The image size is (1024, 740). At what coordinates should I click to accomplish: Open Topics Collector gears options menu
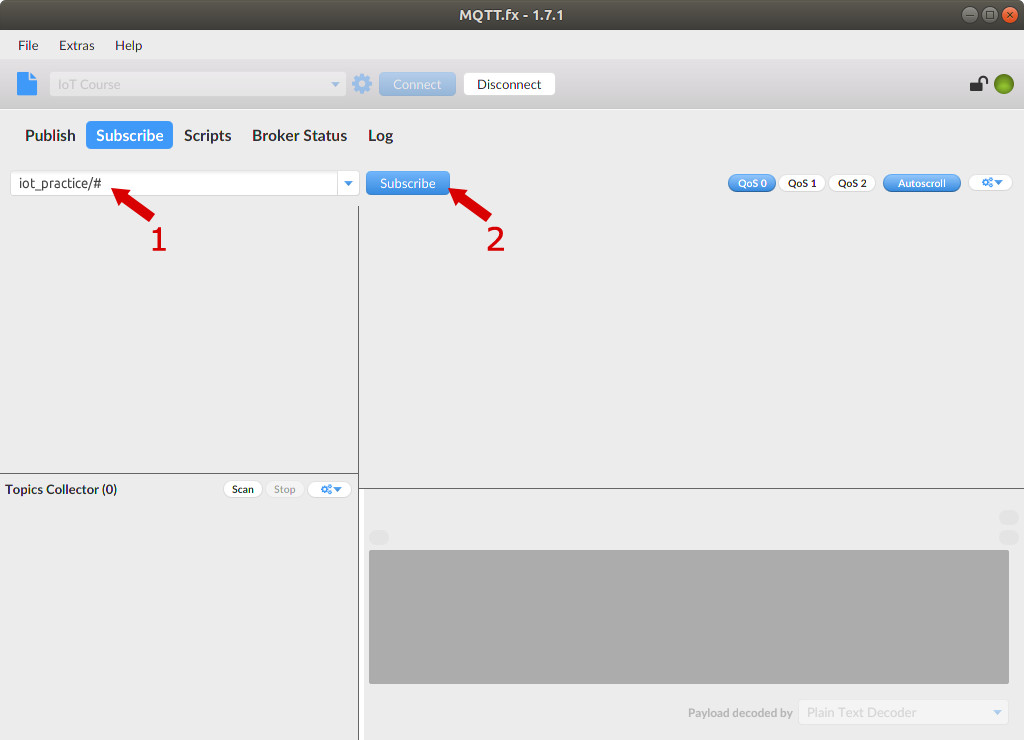pos(330,489)
